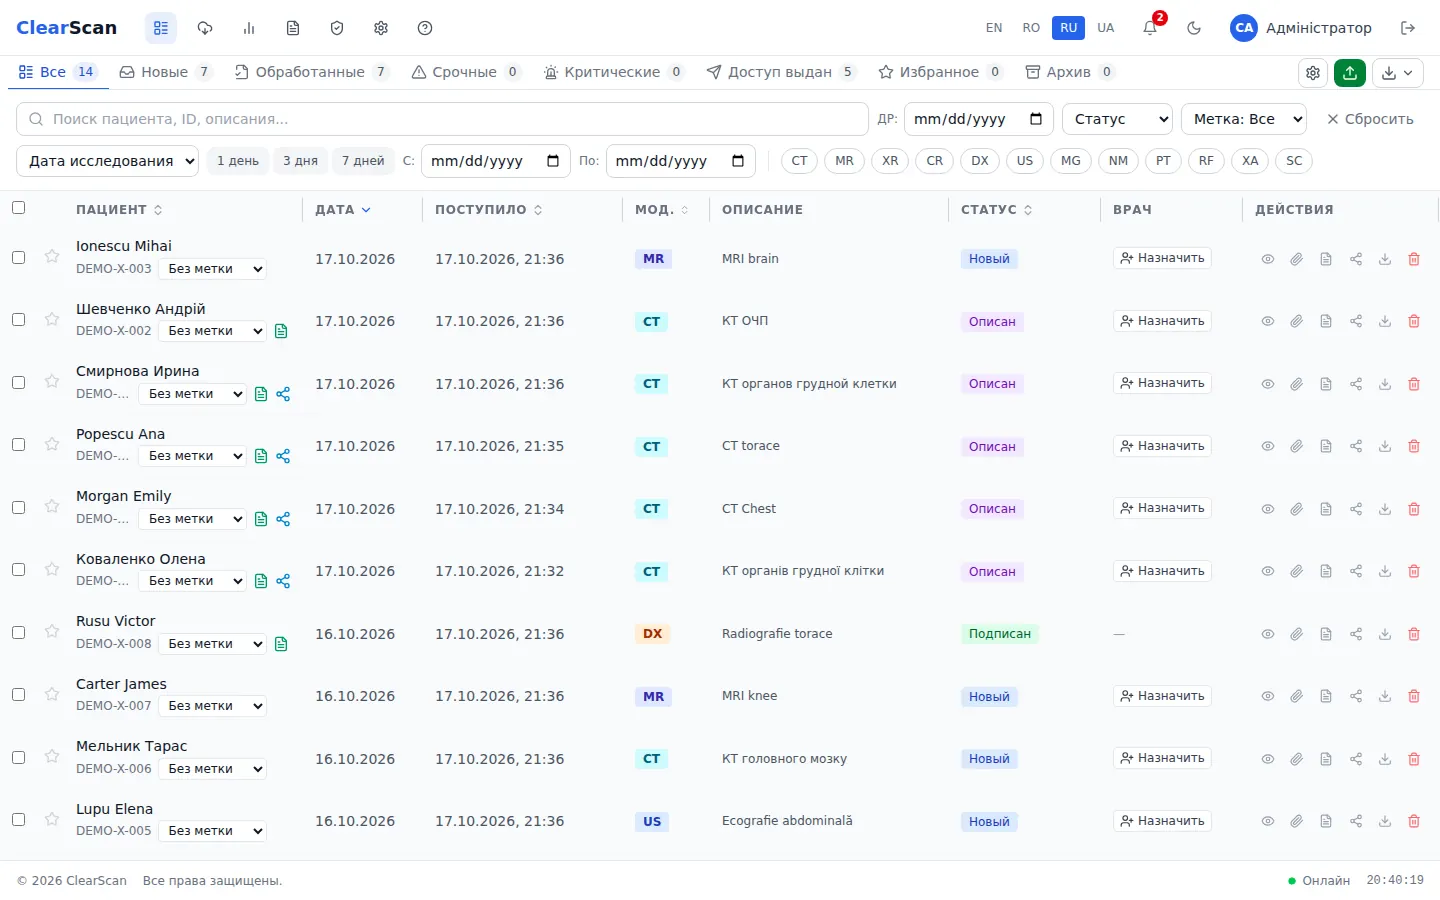The width and height of the screenshot is (1440, 900).
Task: Open the settings gear icon in header
Action: 381,28
